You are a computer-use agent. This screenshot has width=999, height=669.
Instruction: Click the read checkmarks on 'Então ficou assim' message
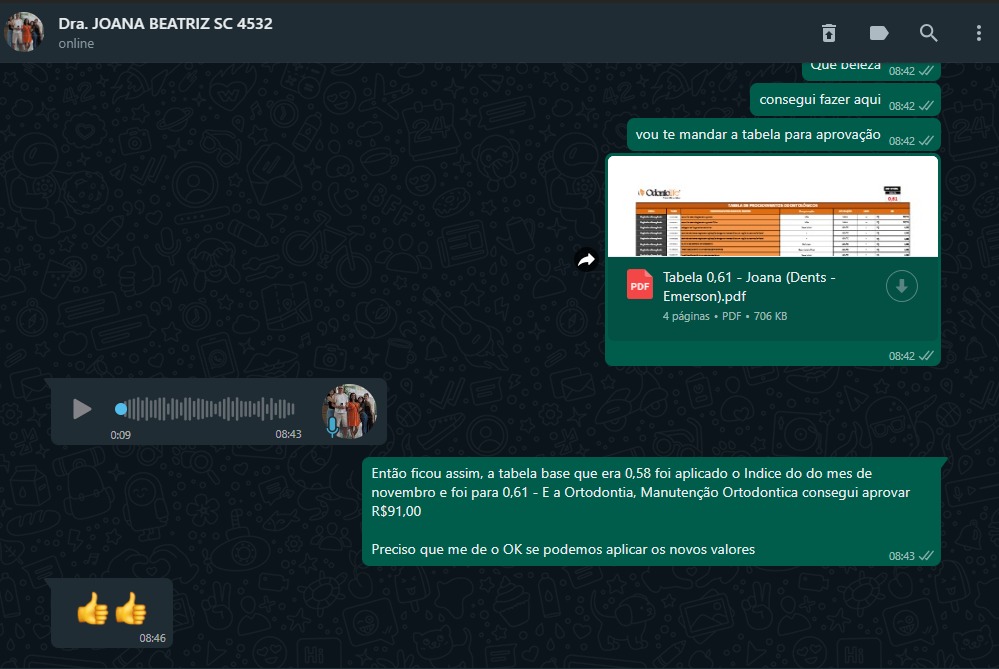click(926, 556)
